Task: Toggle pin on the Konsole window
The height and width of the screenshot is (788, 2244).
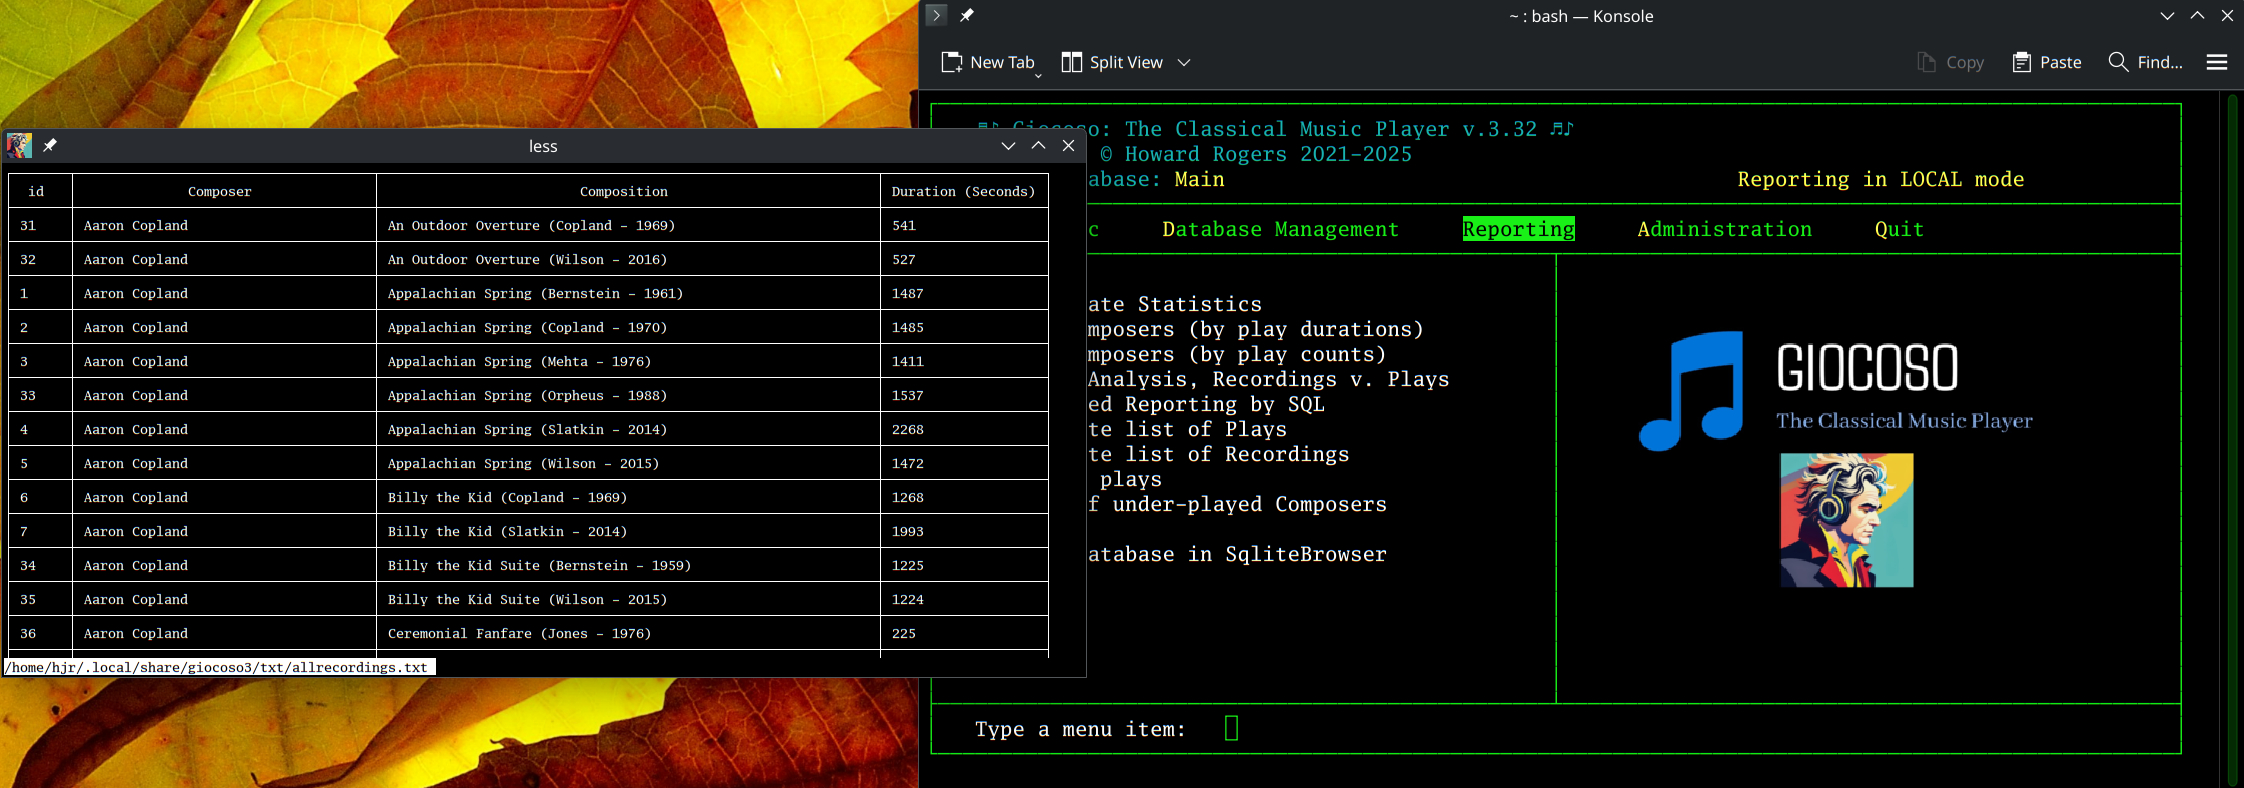Action: point(967,16)
